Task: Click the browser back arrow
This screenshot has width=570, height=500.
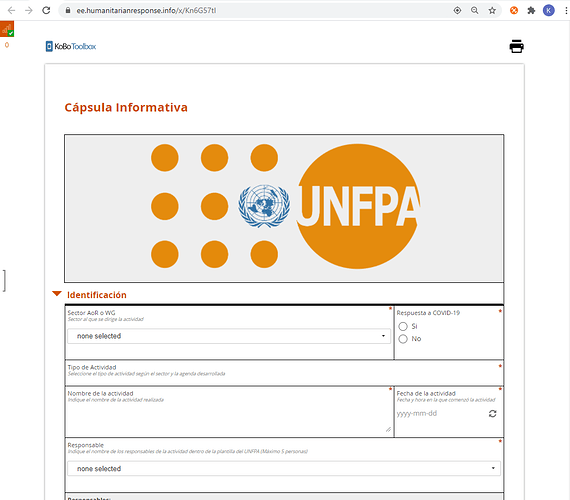Action: coord(11,10)
